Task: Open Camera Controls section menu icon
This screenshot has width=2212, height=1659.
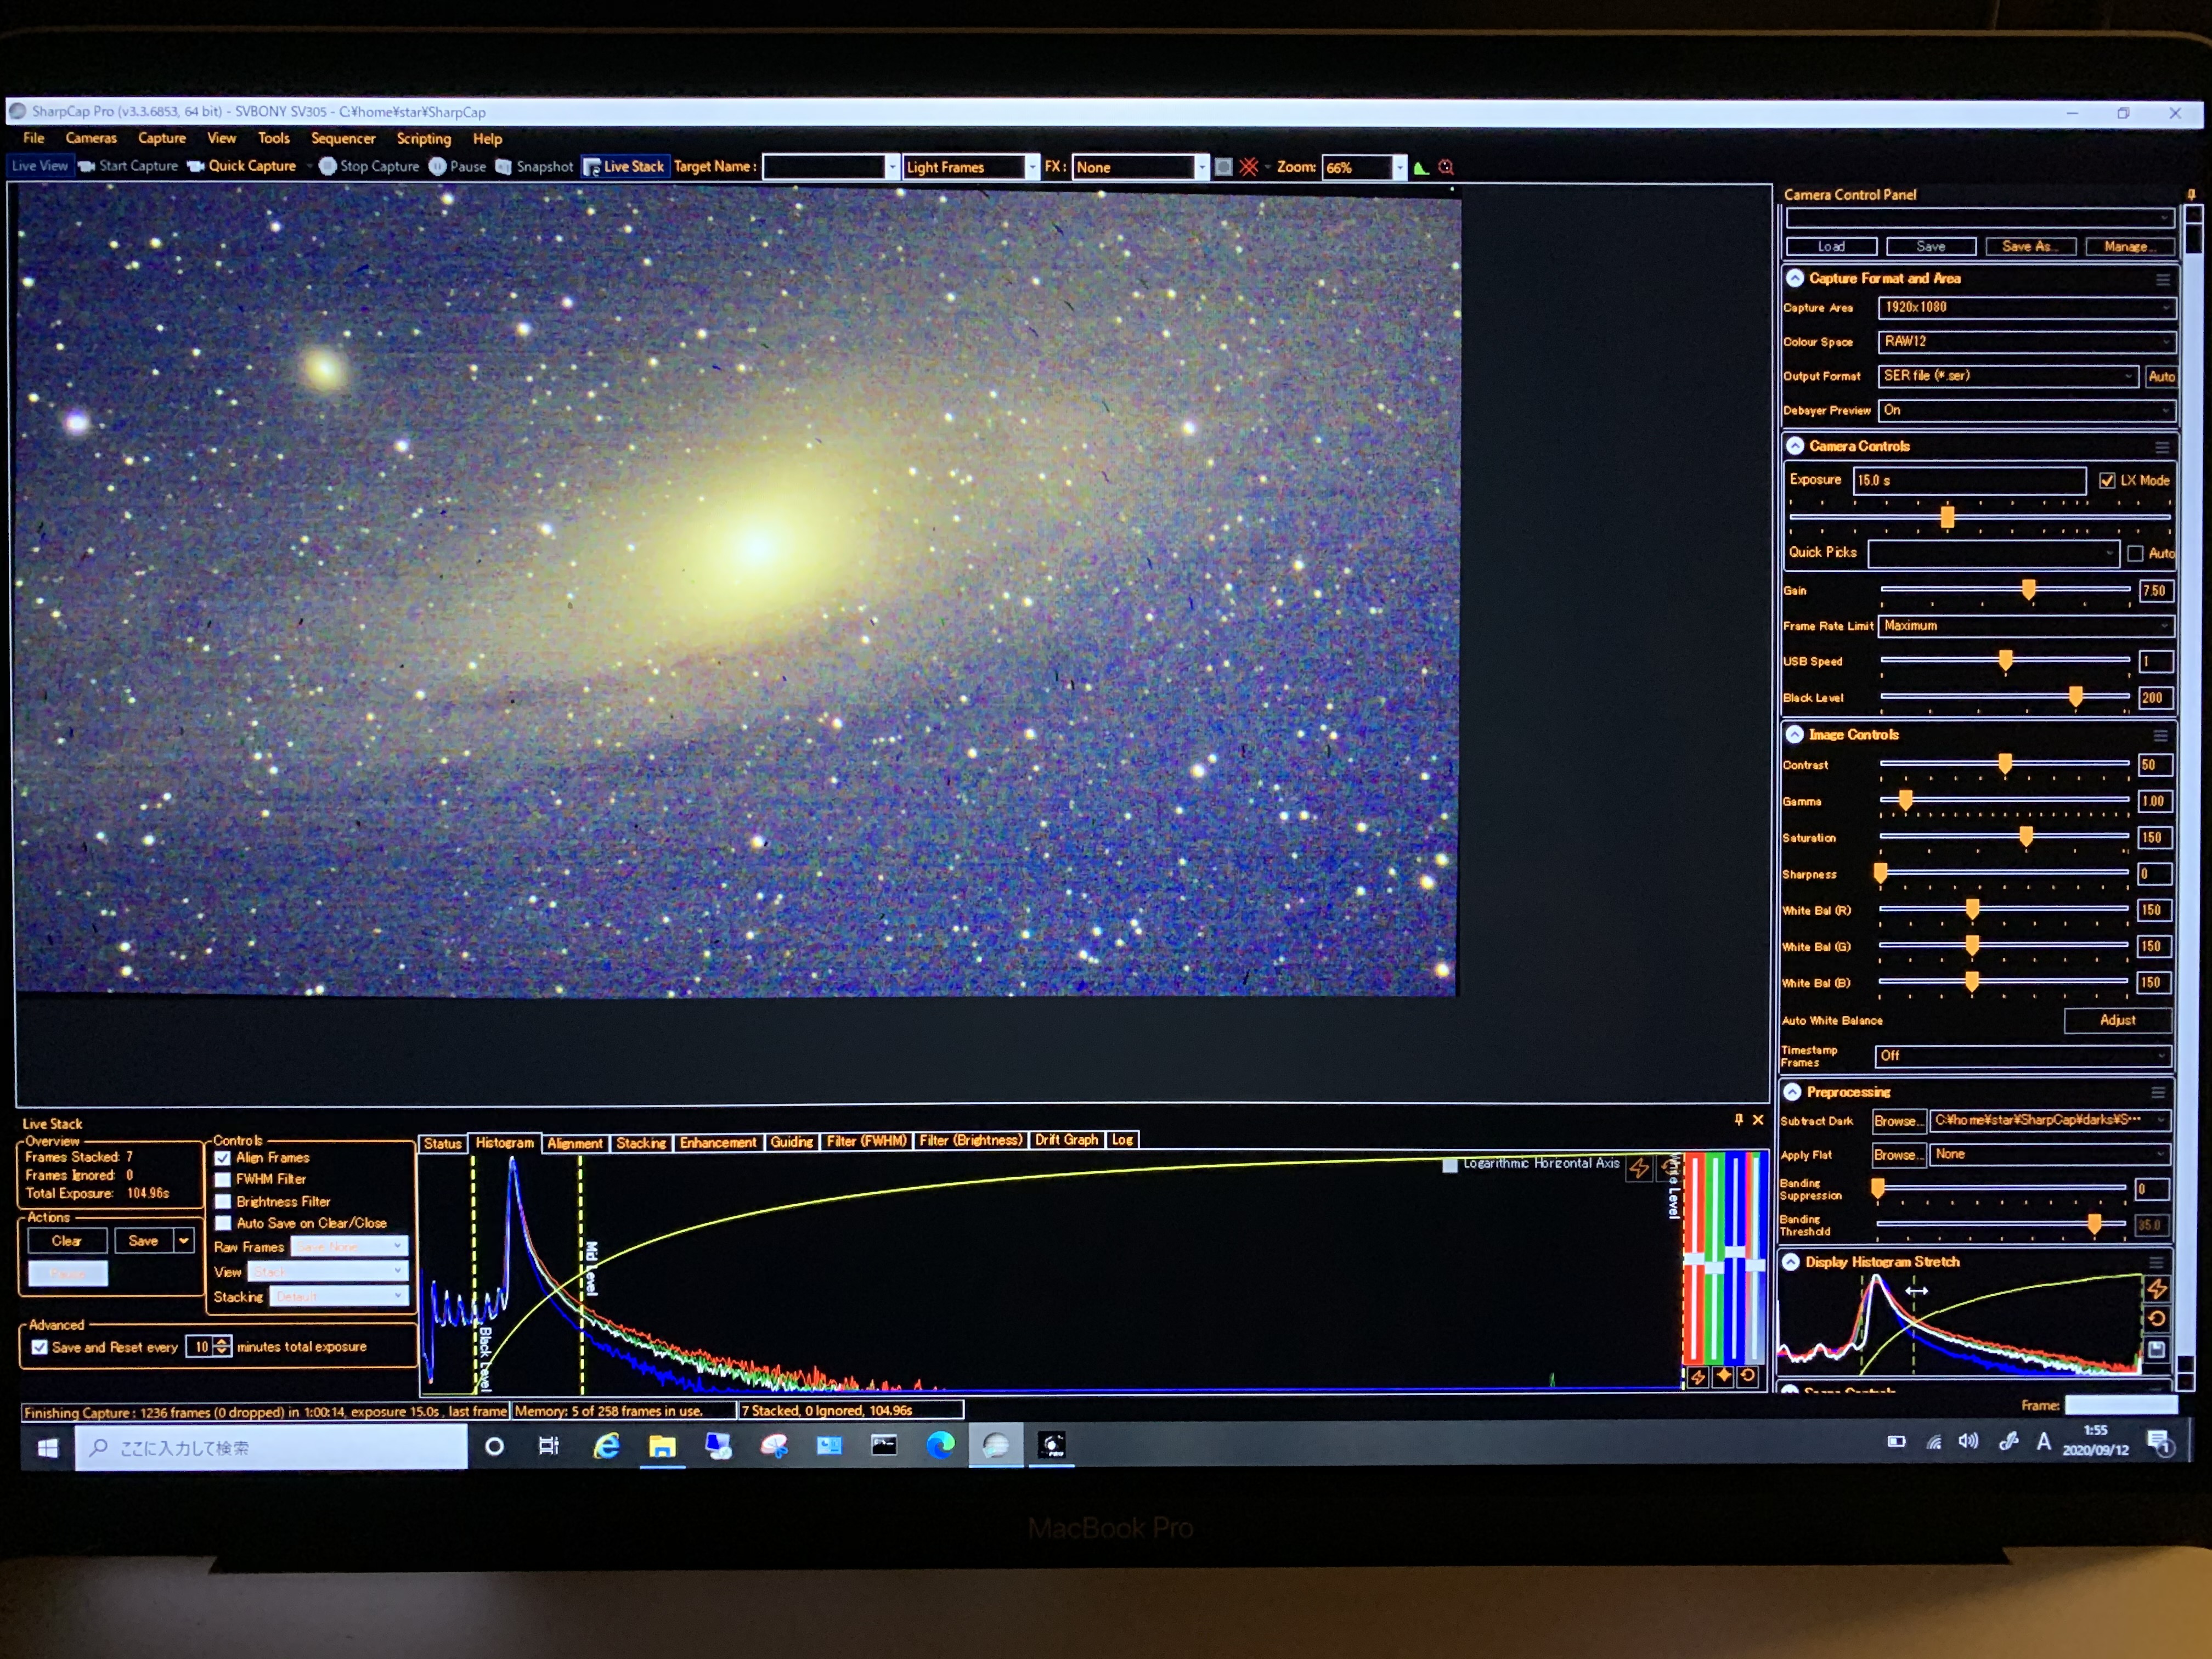Action: [2163, 447]
